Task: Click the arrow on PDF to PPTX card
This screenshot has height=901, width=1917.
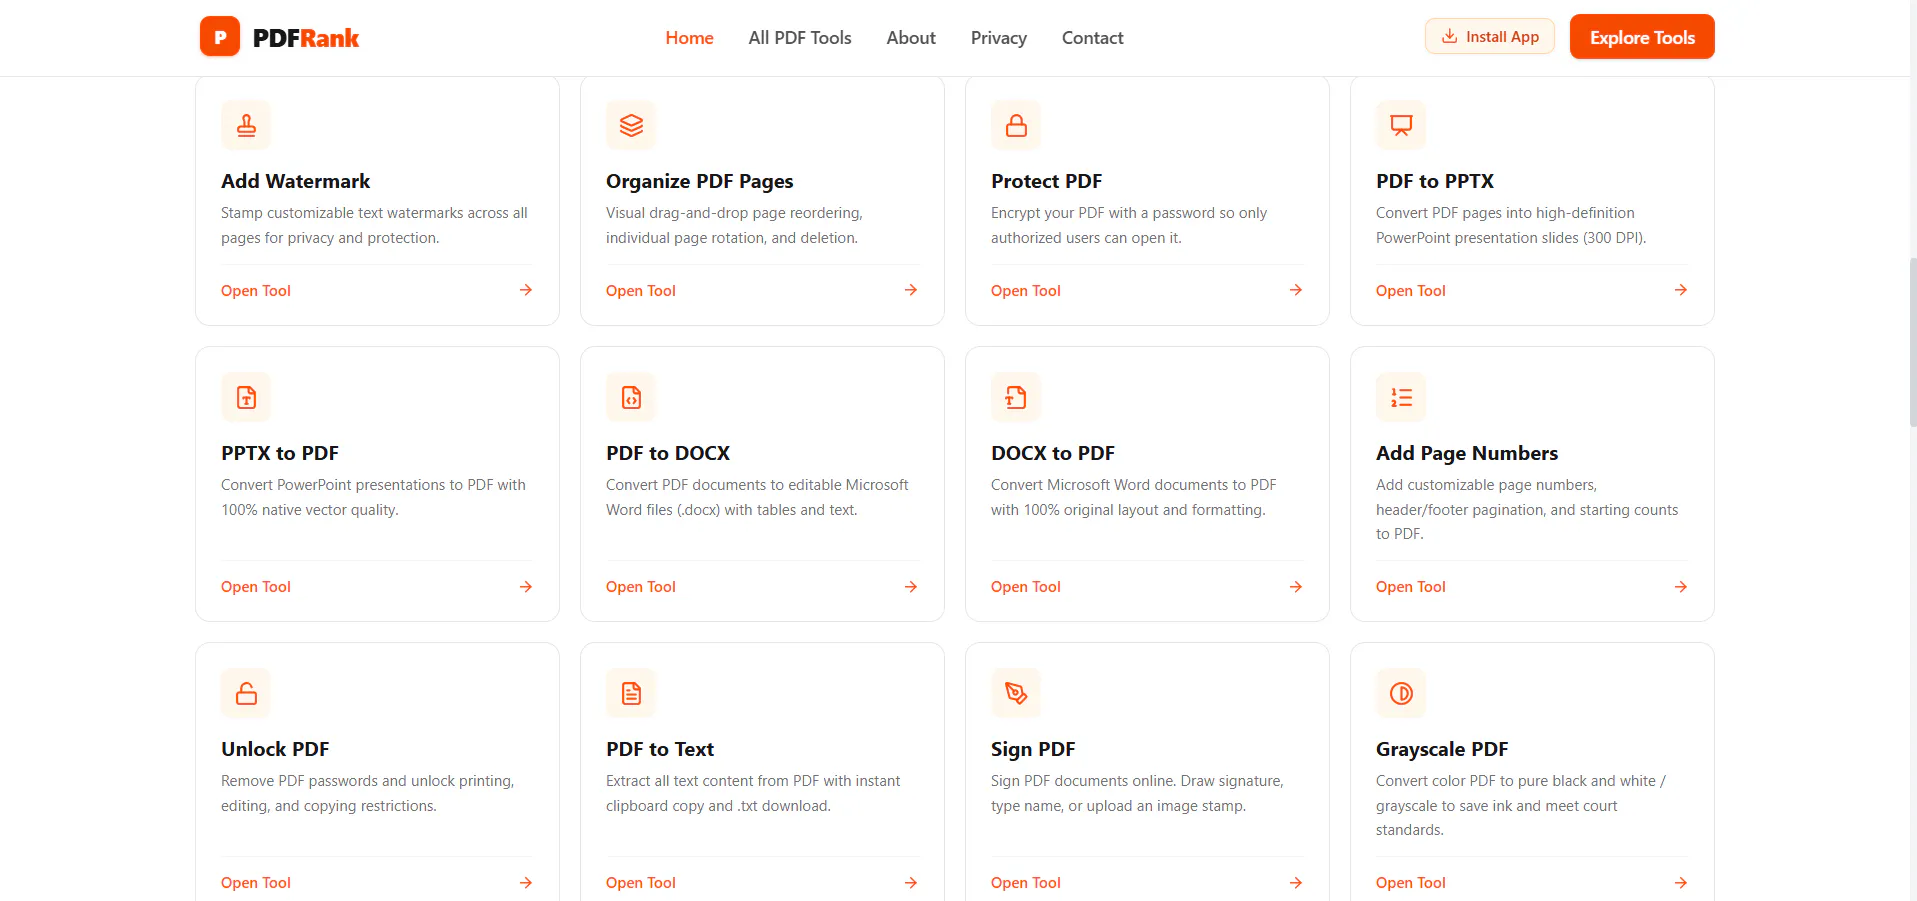Action: click(1681, 290)
